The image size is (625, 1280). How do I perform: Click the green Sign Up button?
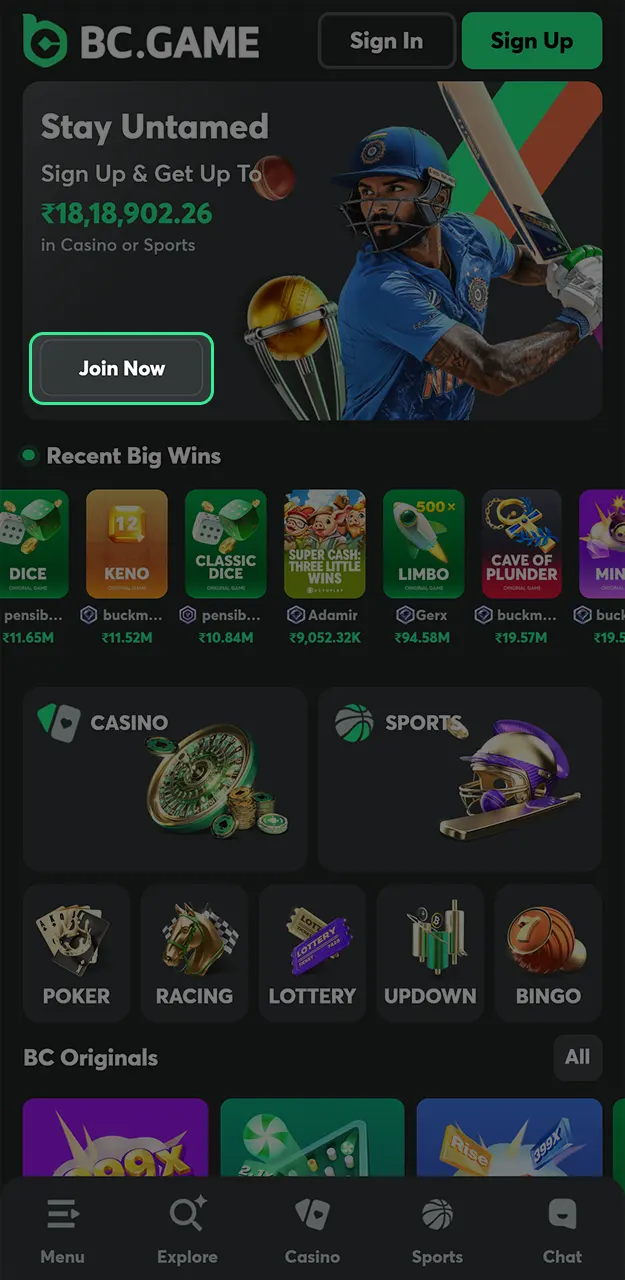click(532, 41)
